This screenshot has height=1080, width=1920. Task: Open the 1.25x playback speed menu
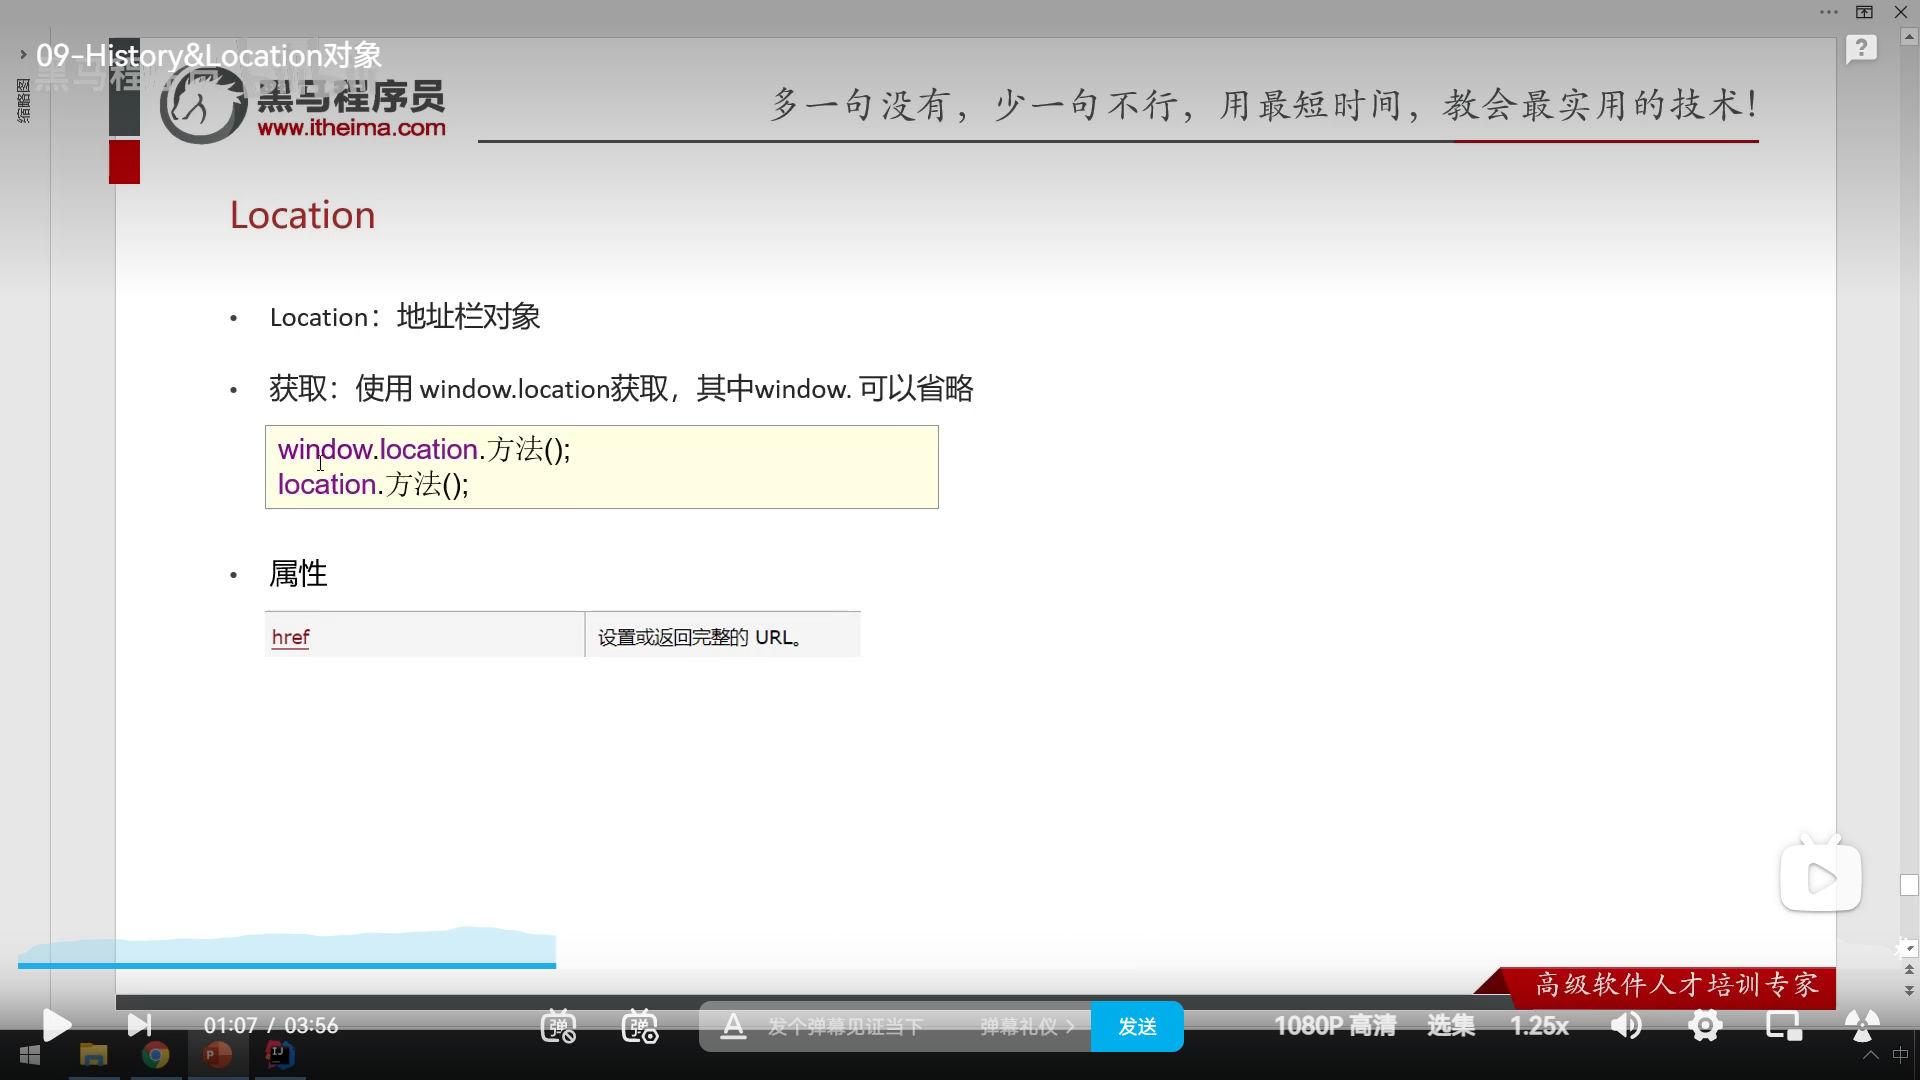coord(1539,1026)
